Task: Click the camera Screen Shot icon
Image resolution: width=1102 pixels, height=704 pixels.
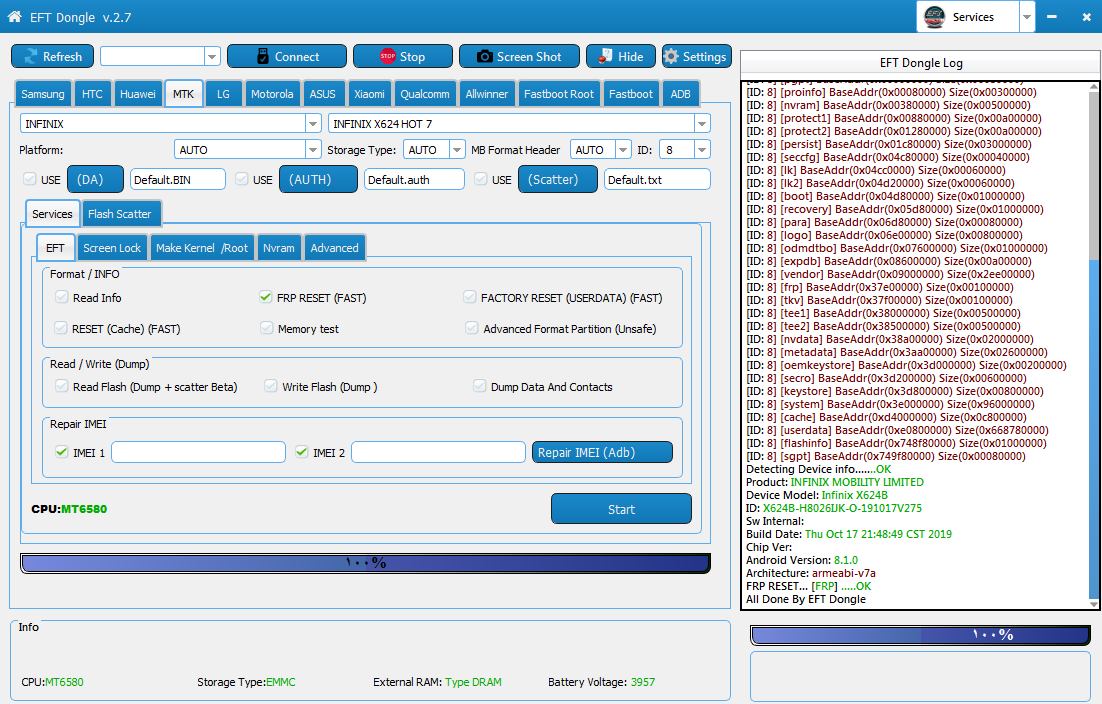Action: click(x=484, y=56)
